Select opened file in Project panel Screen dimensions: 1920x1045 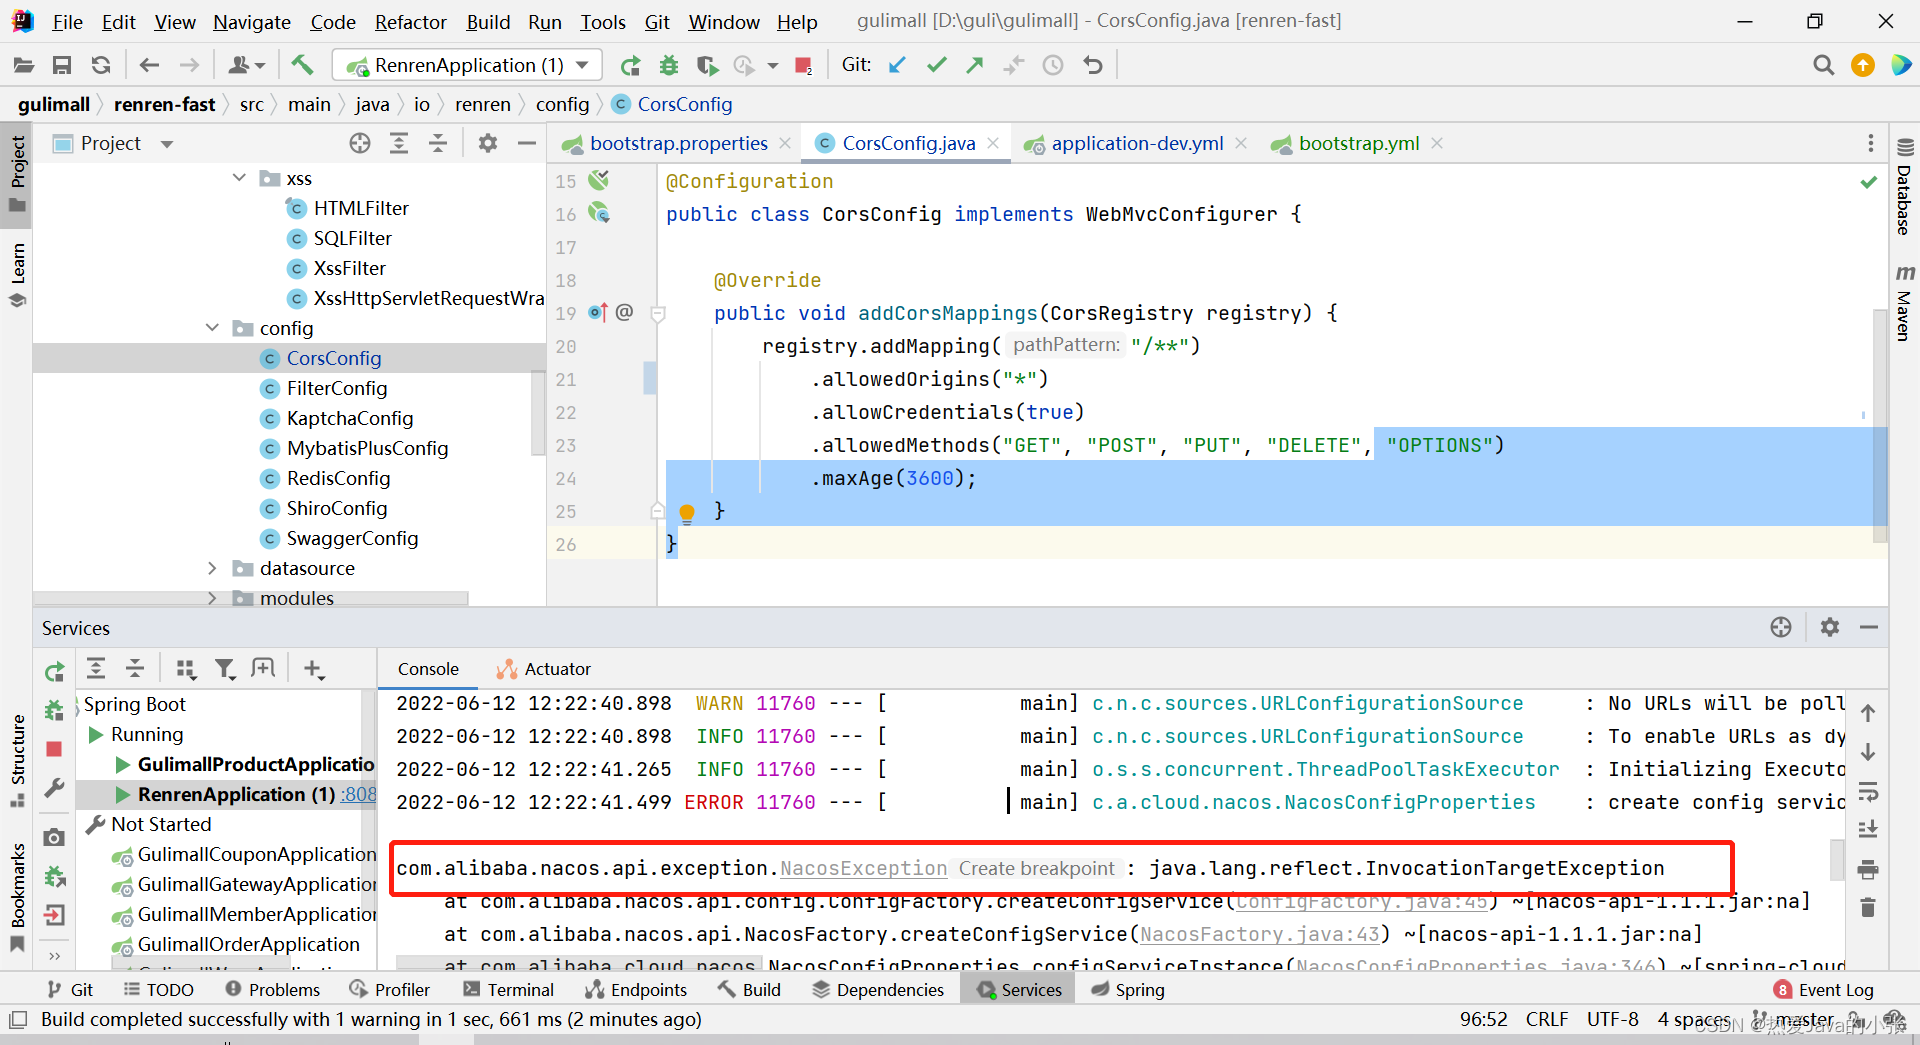click(x=360, y=144)
